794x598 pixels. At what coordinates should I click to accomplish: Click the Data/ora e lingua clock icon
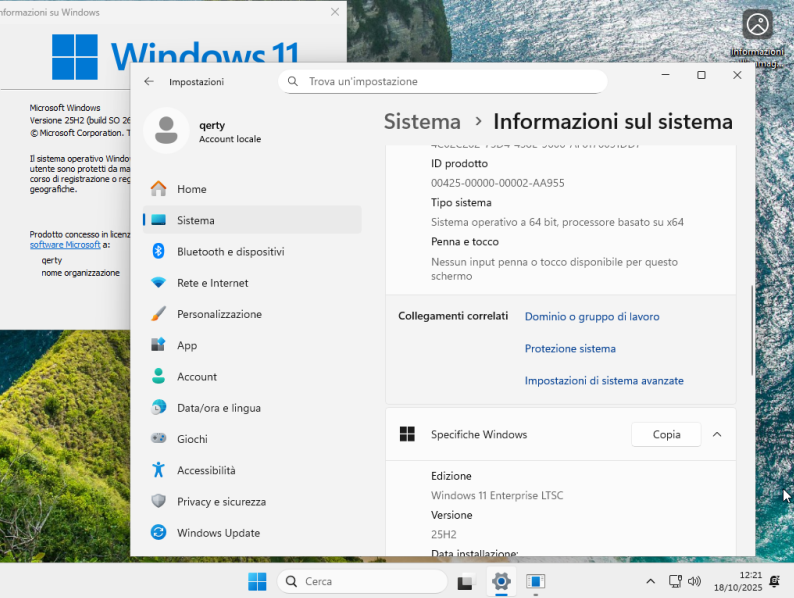coord(158,408)
